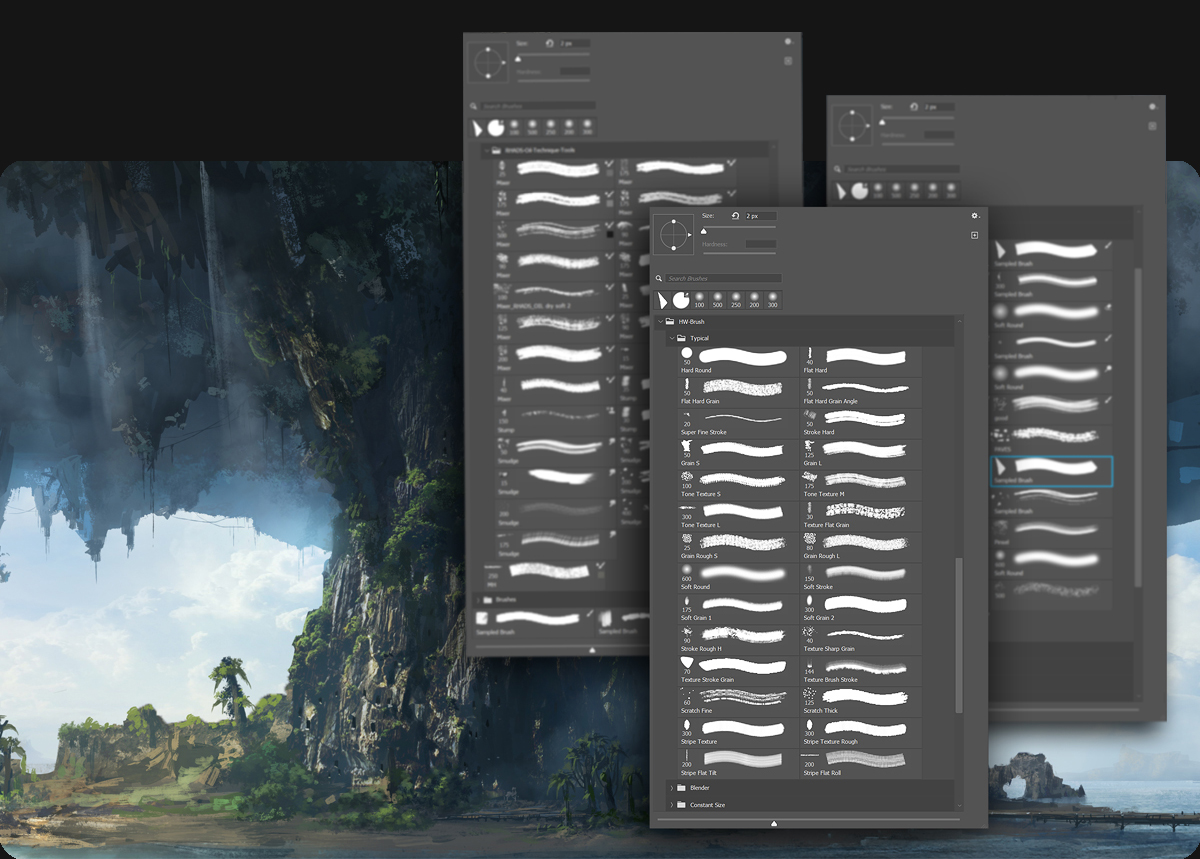Pick the Tone Texture L brush
The height and width of the screenshot is (859, 1200).
739,516
